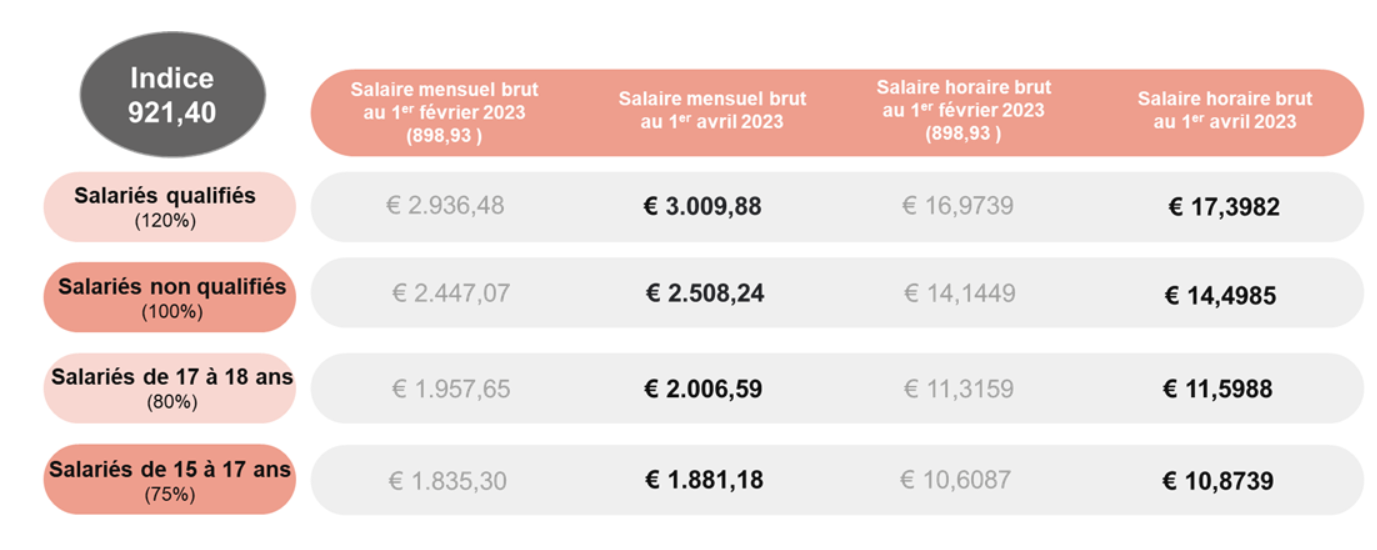Select the € 2.936,48 greyed salary value

445,206
